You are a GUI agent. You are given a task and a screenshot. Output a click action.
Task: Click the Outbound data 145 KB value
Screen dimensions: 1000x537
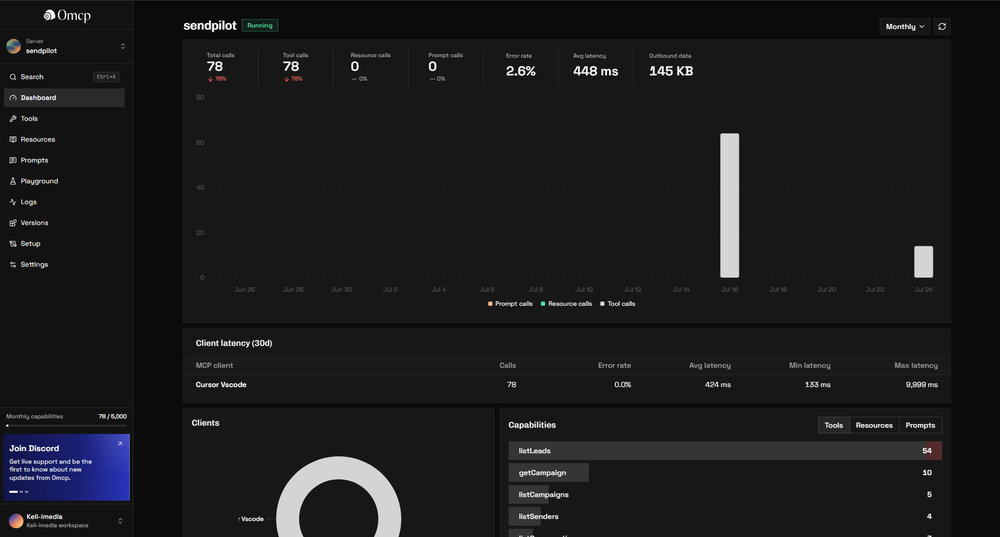tap(671, 71)
